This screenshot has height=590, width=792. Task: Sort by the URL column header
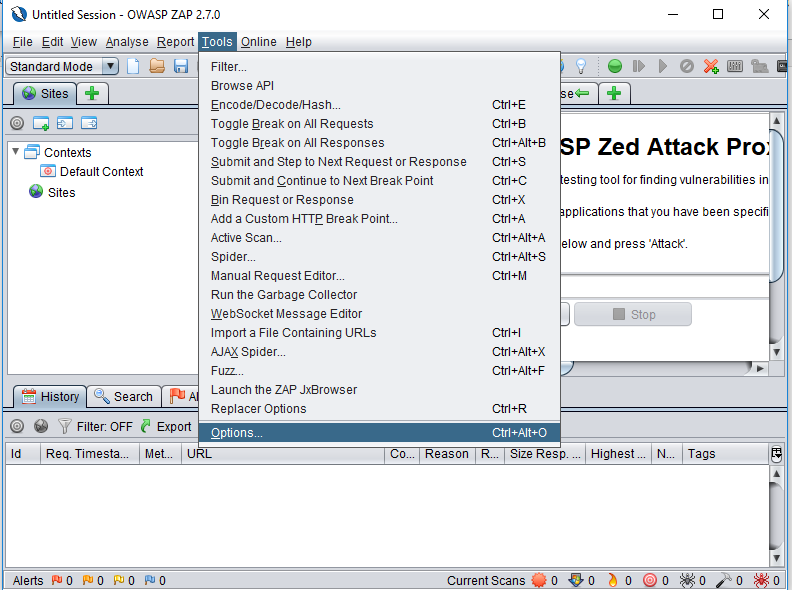[x=283, y=454]
